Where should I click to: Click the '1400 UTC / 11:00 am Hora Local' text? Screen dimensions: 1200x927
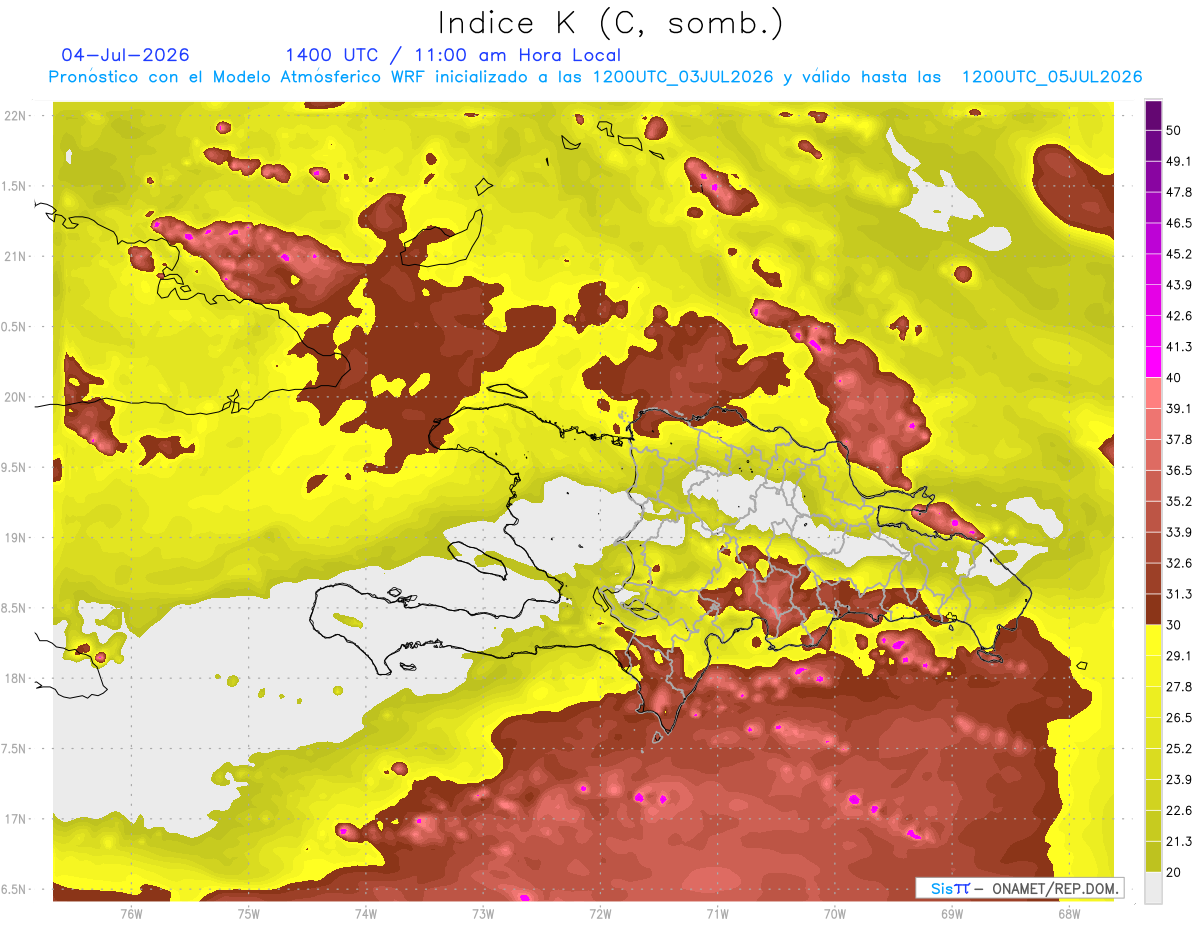tap(453, 55)
